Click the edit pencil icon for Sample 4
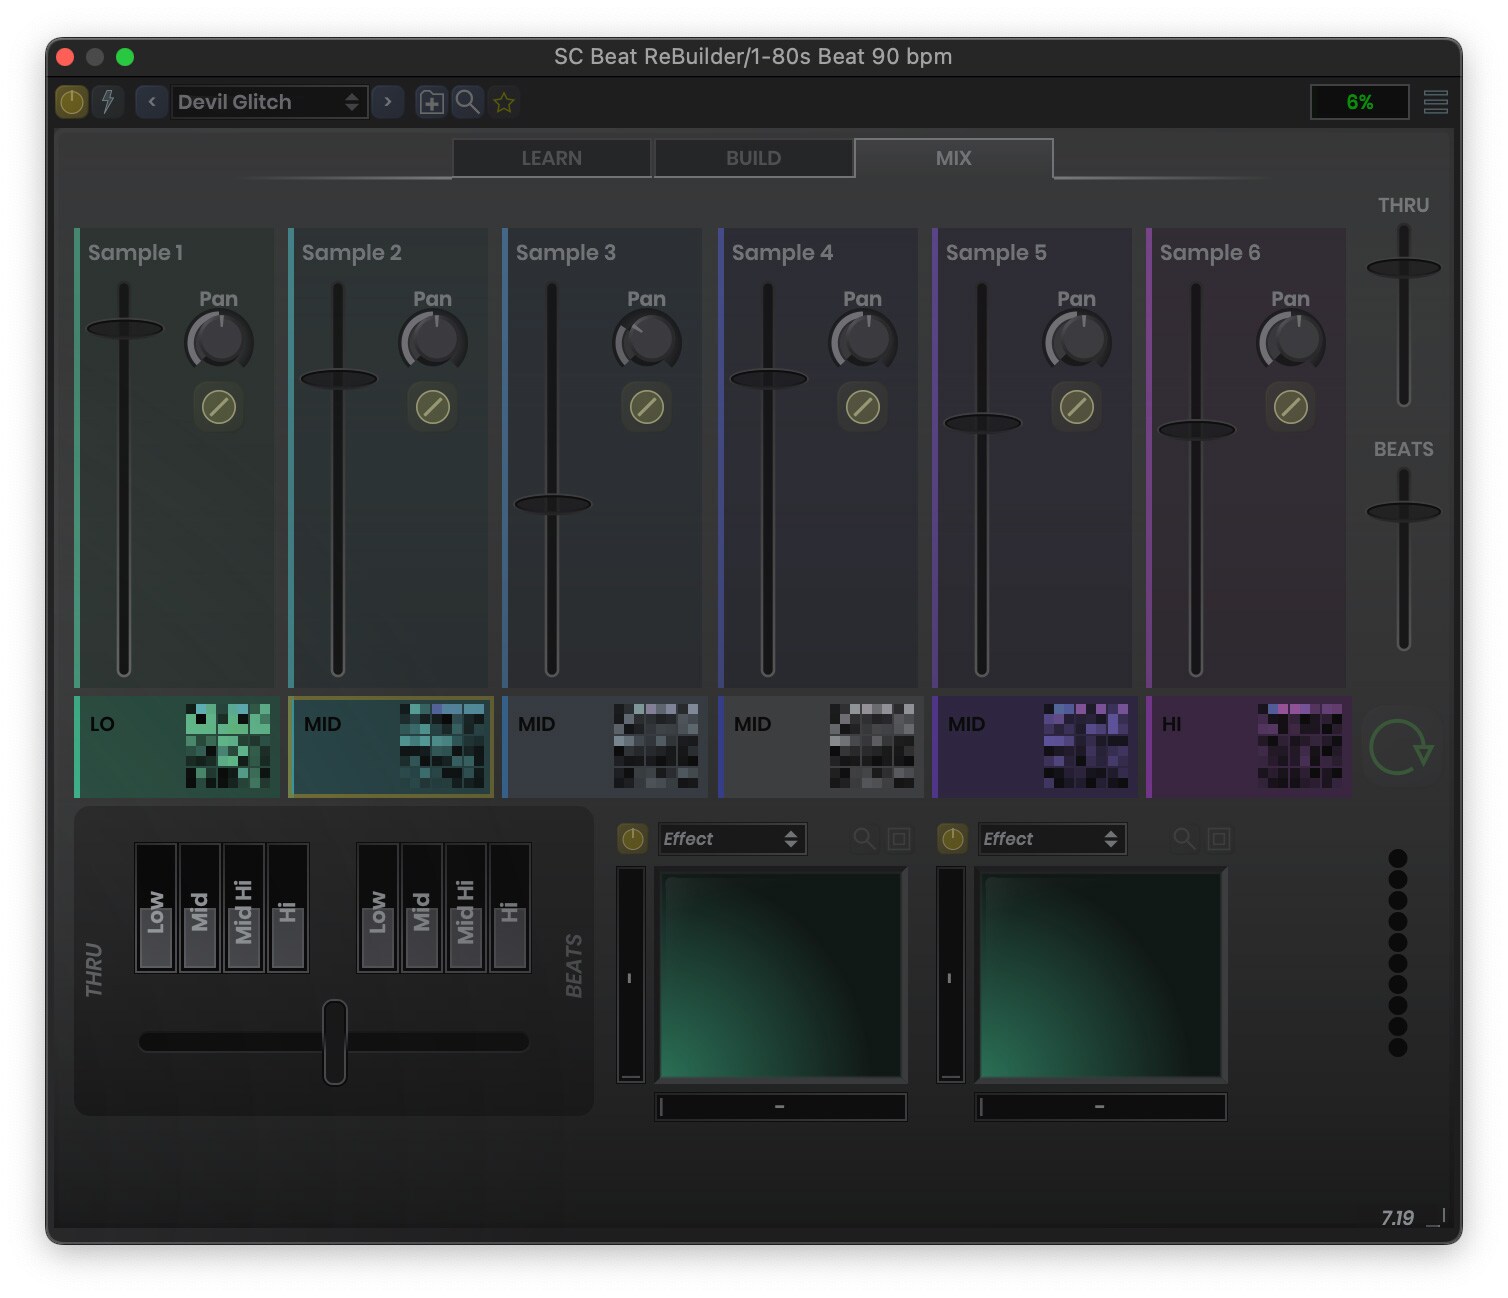Image resolution: width=1508 pixels, height=1298 pixels. coord(862,408)
